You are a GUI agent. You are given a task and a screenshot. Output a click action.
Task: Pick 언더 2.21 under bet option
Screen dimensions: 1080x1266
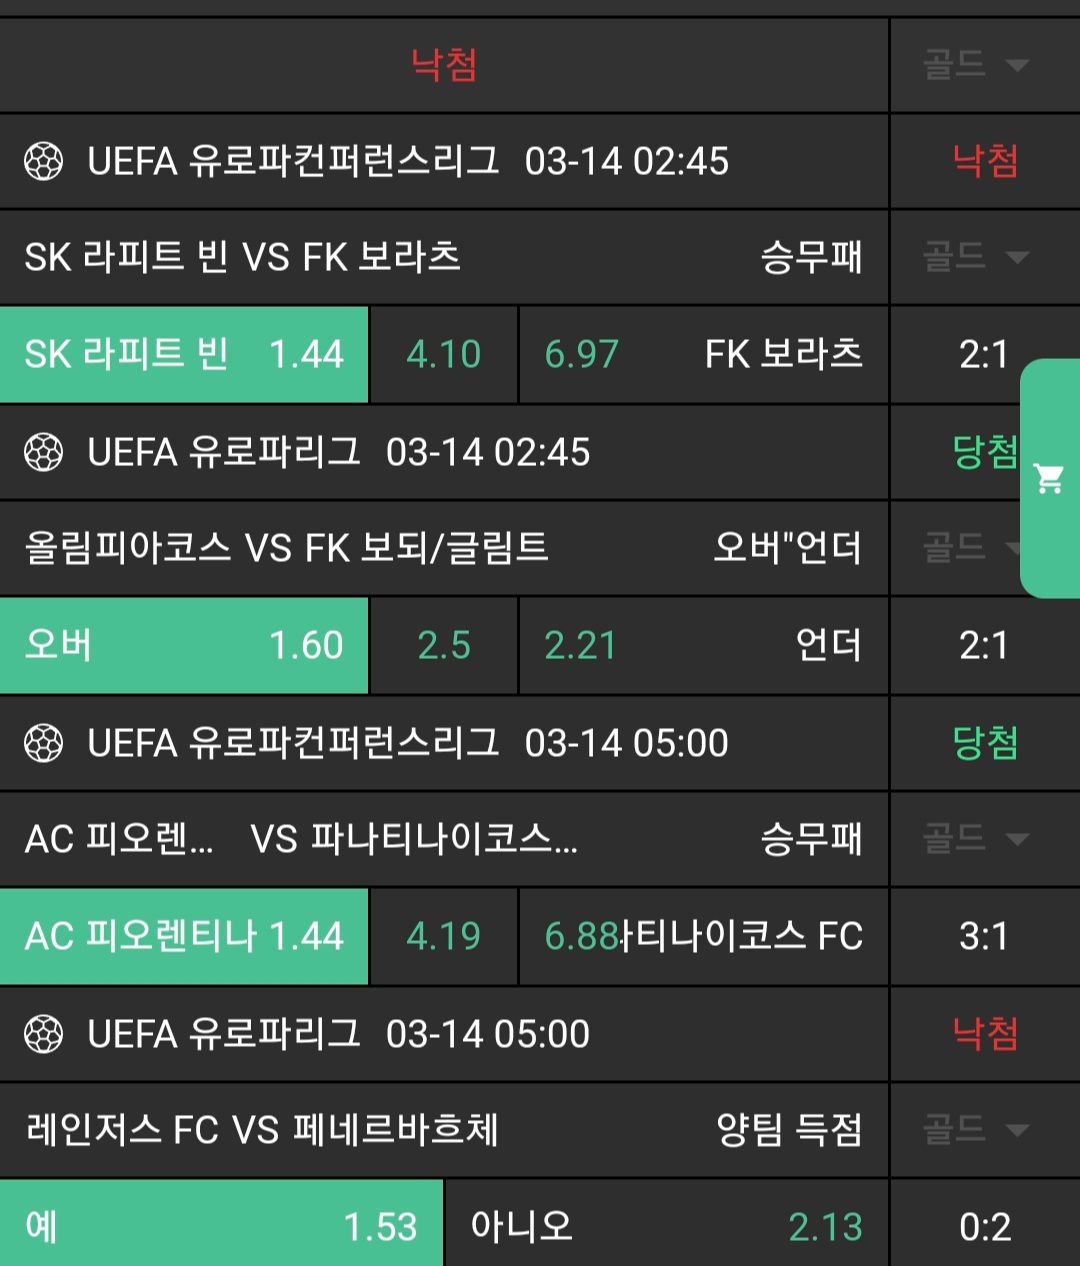(703, 645)
